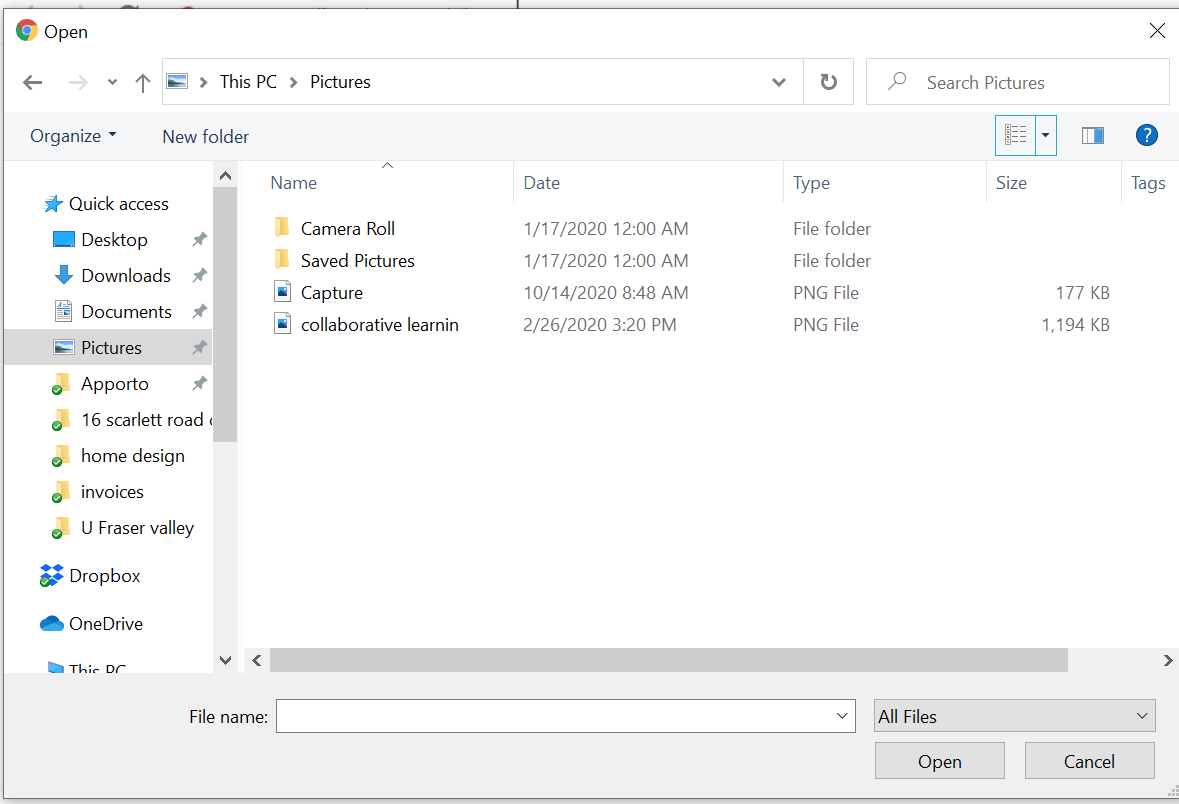The width and height of the screenshot is (1179, 804).
Task: Open the invoices folder
Action: tap(112, 493)
